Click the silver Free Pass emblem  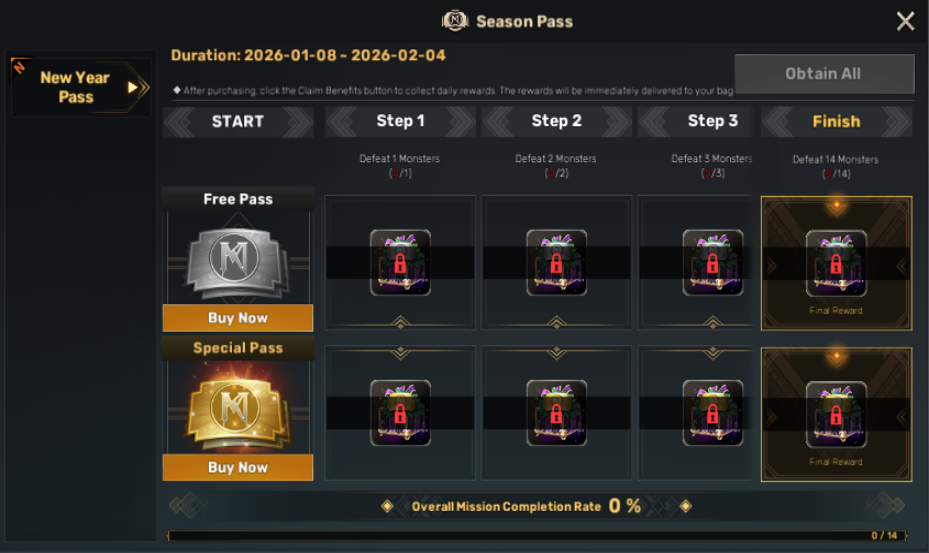(x=238, y=258)
